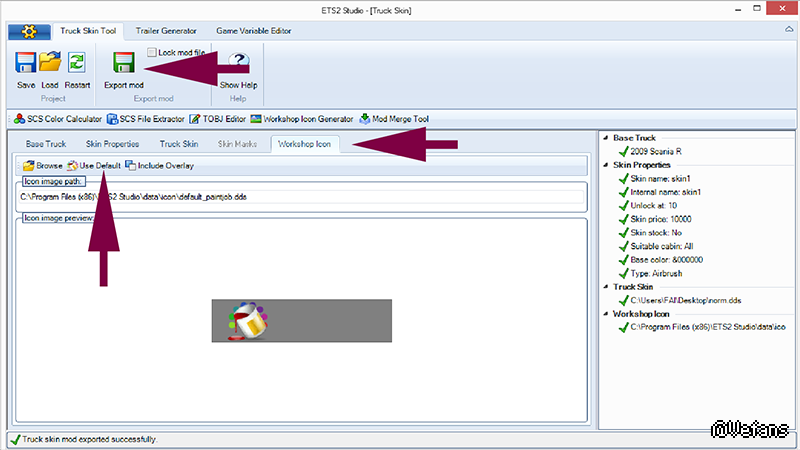Open the Skin Masks tab
The image size is (800, 450).
tap(237, 144)
